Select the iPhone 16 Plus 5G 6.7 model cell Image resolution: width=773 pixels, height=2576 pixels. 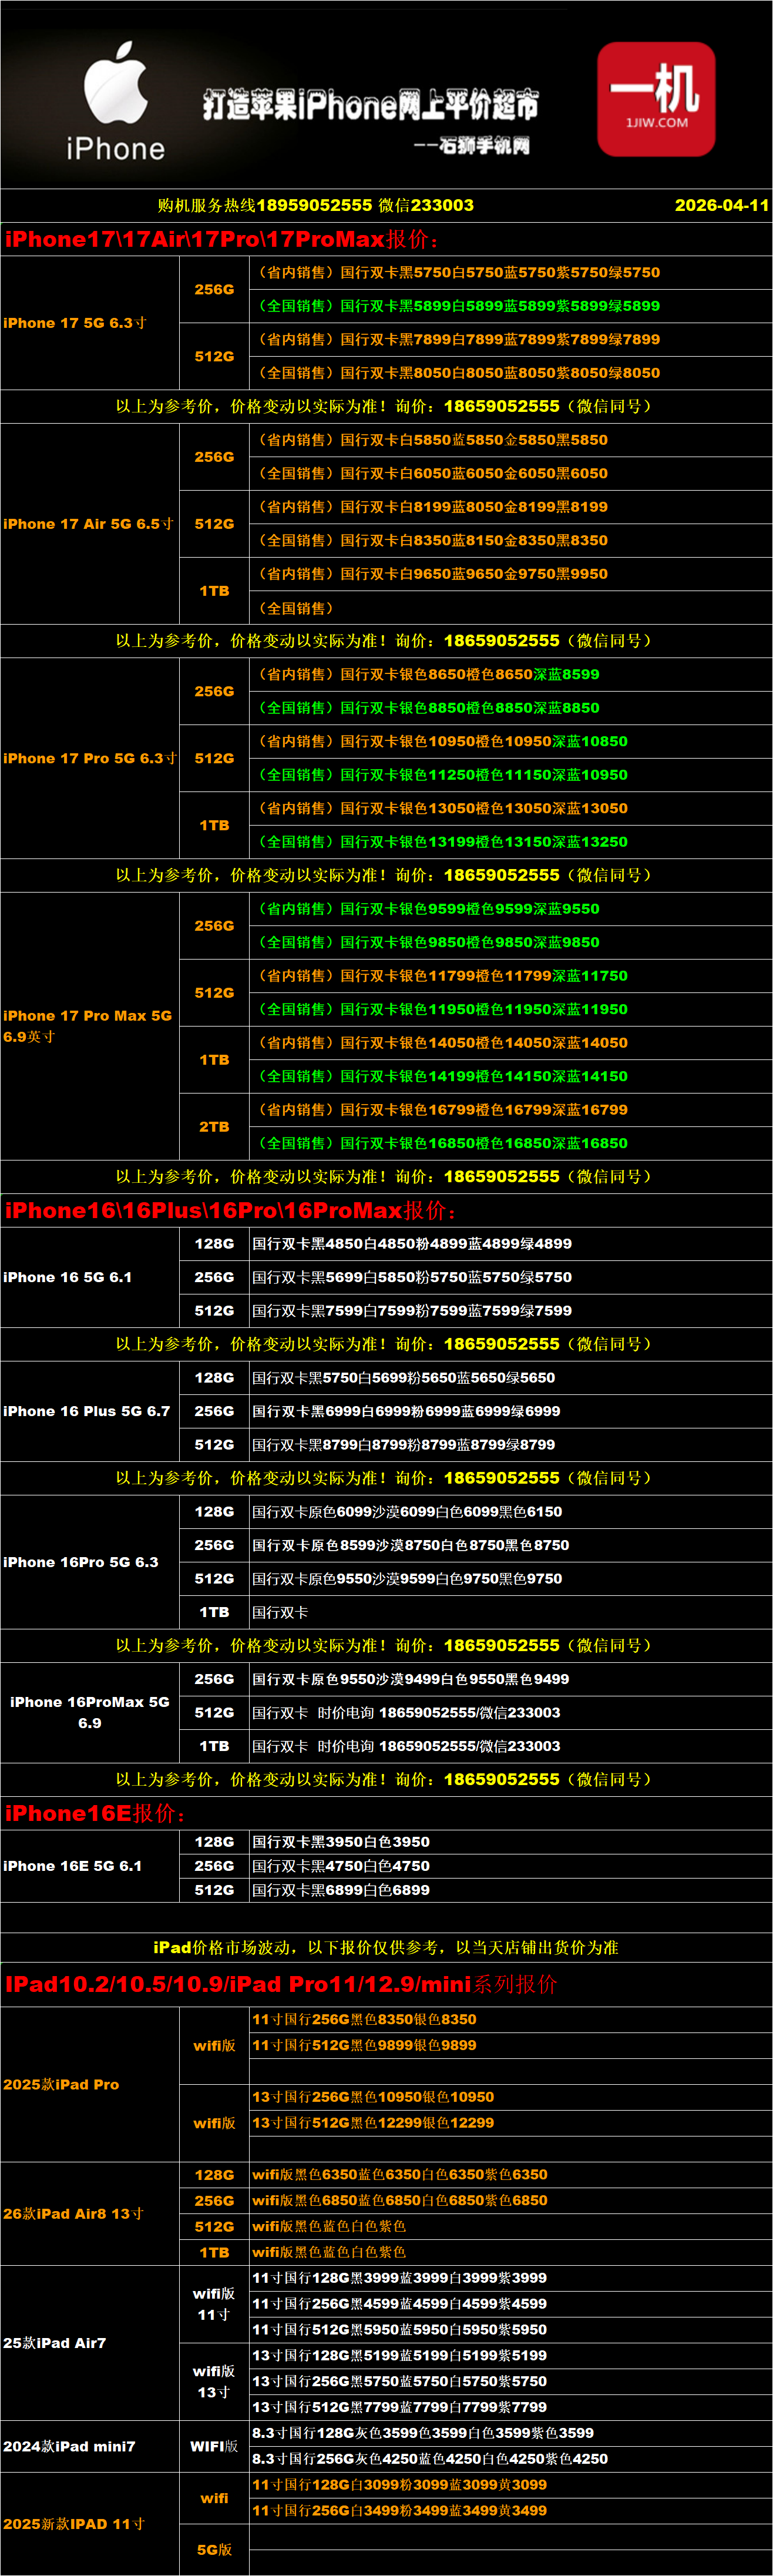click(87, 1411)
